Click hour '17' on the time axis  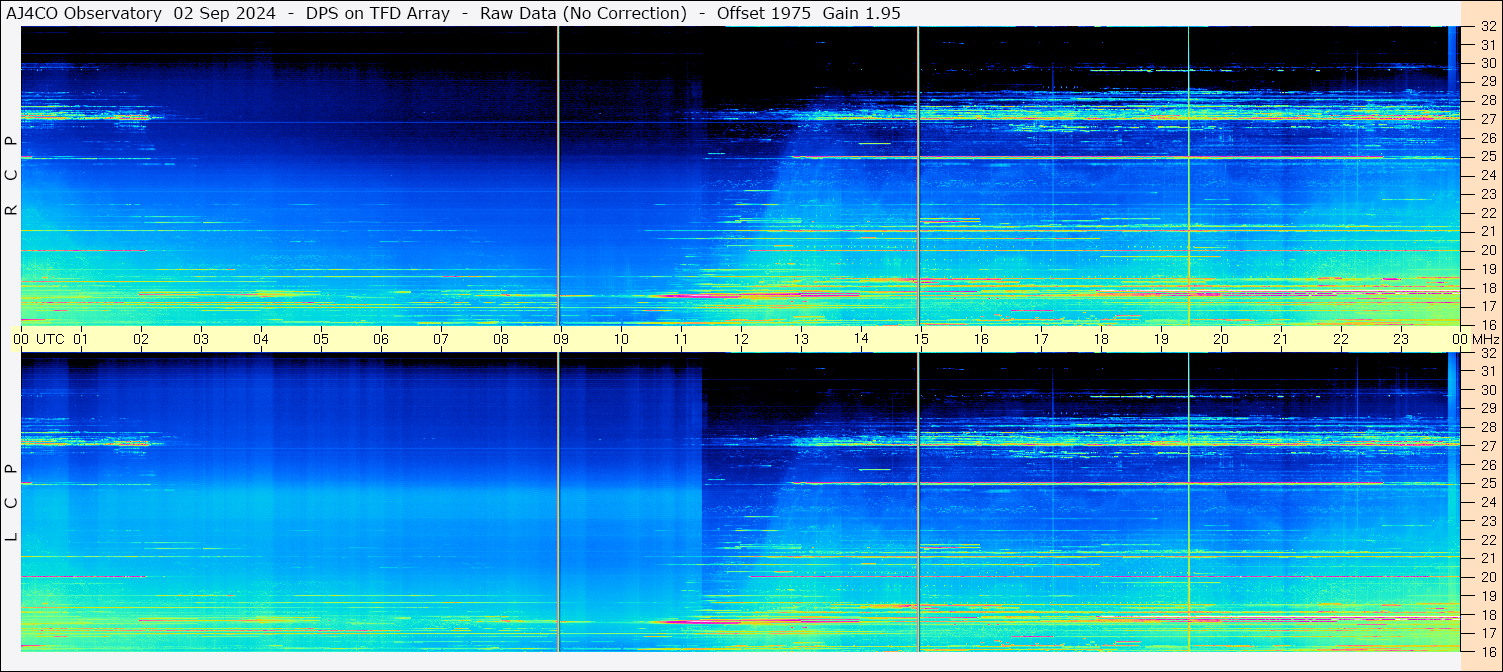pyautogui.click(x=1041, y=339)
